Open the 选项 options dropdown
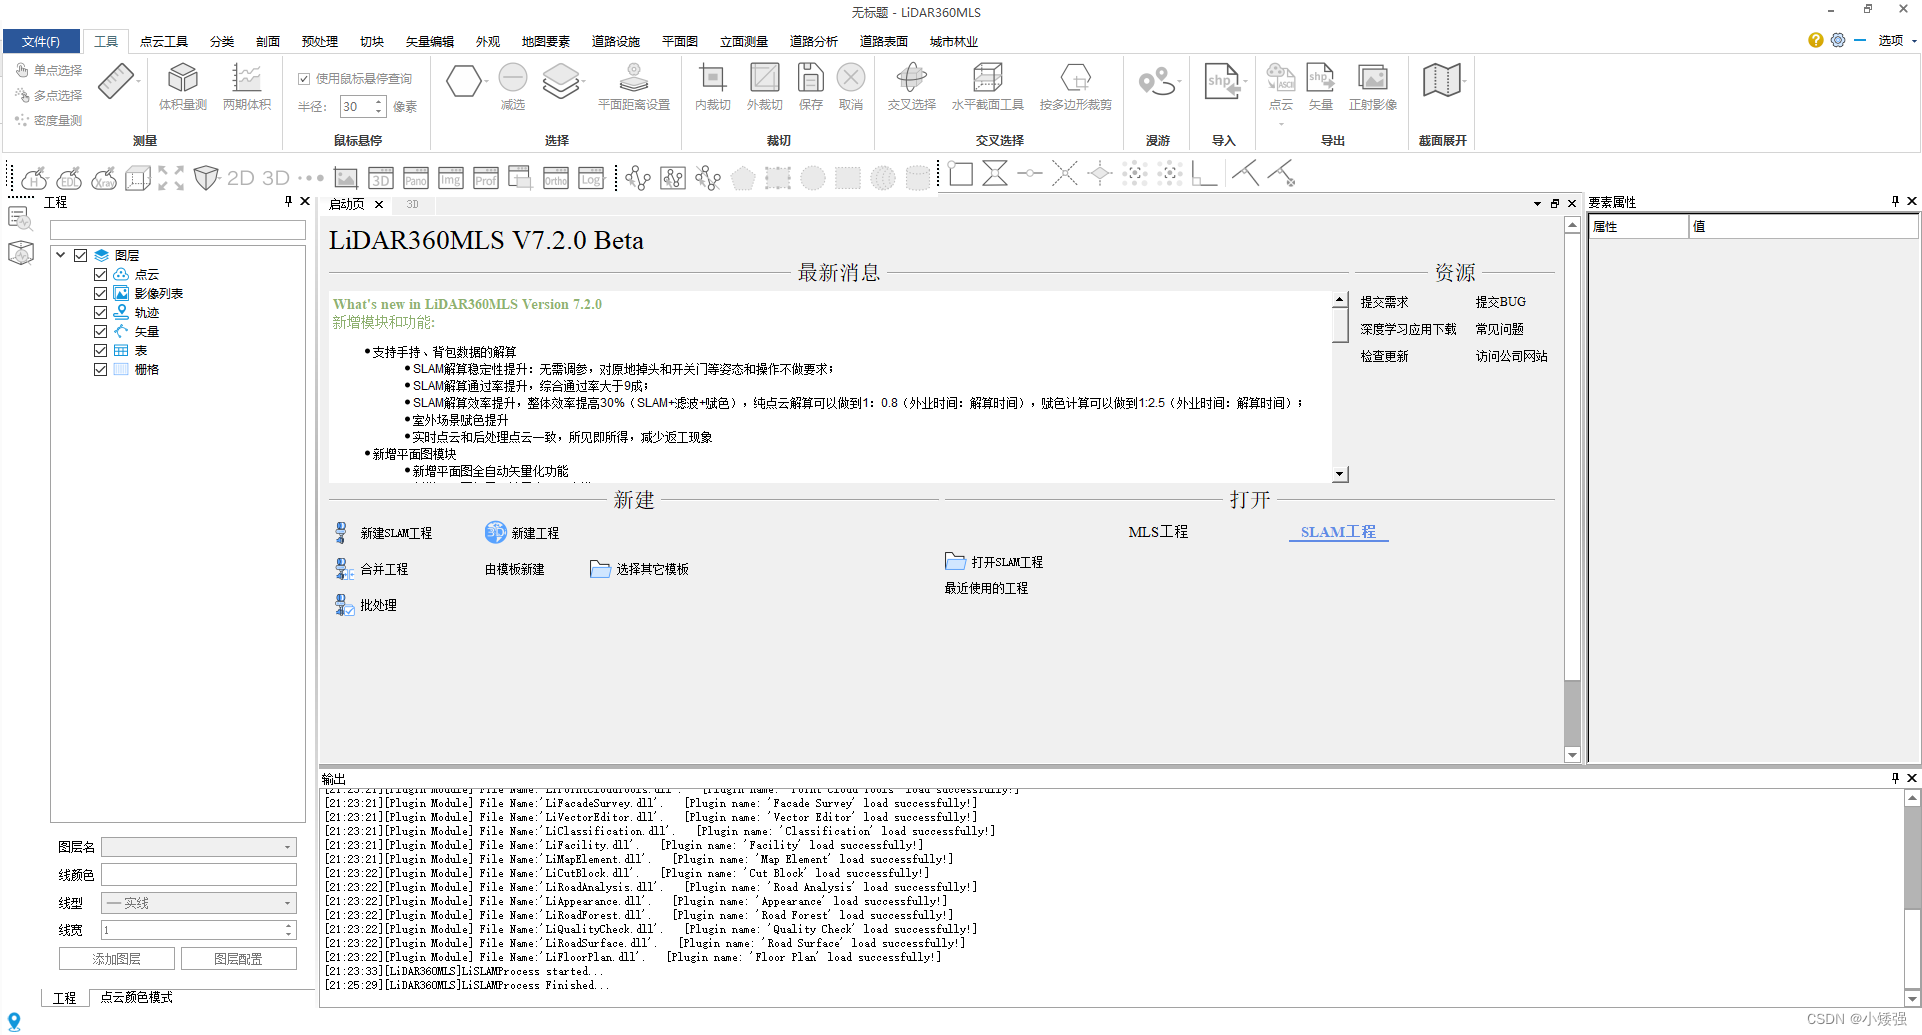The width and height of the screenshot is (1922, 1035). click(1897, 41)
